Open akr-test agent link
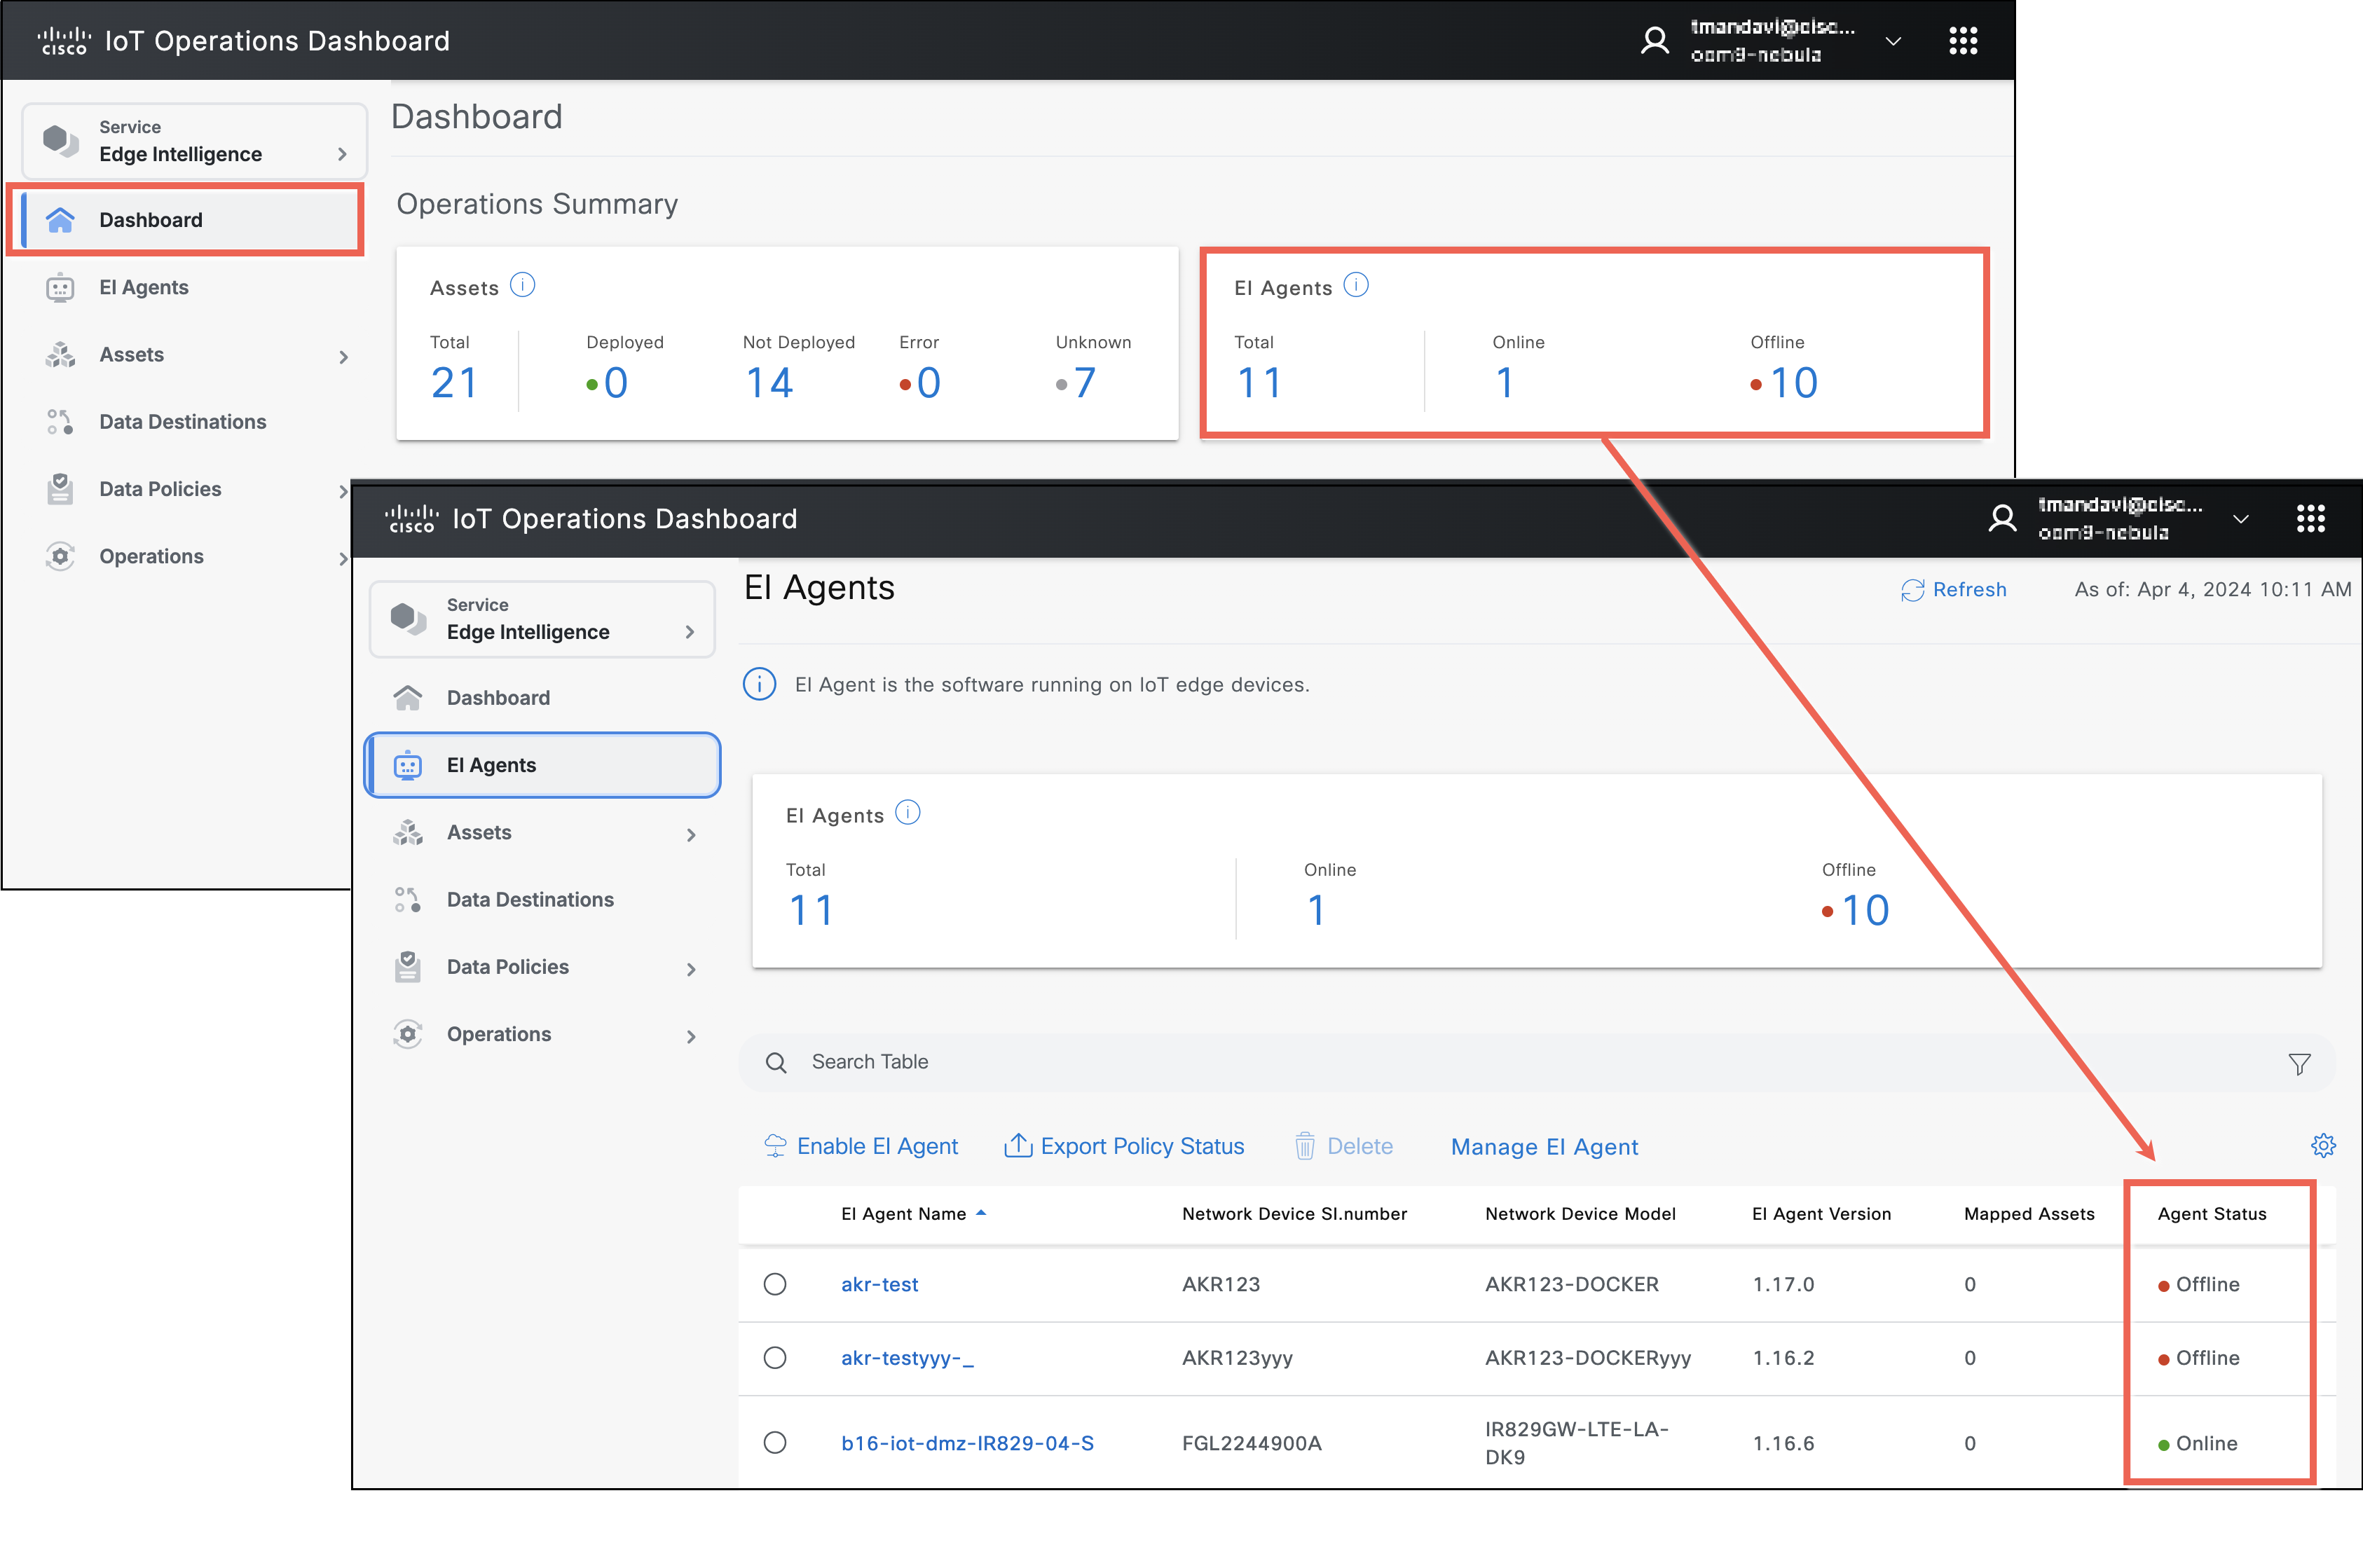The height and width of the screenshot is (1568, 2363). (879, 1284)
